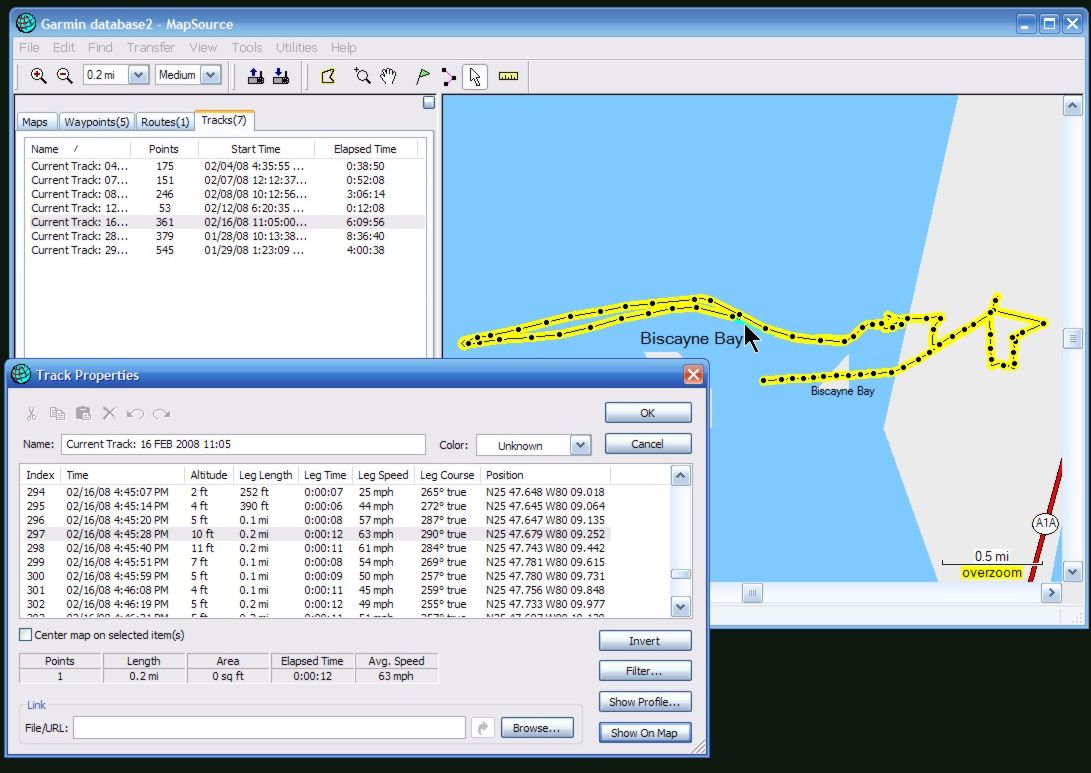
Task: Close the Track Properties dialog
Action: tap(693, 375)
